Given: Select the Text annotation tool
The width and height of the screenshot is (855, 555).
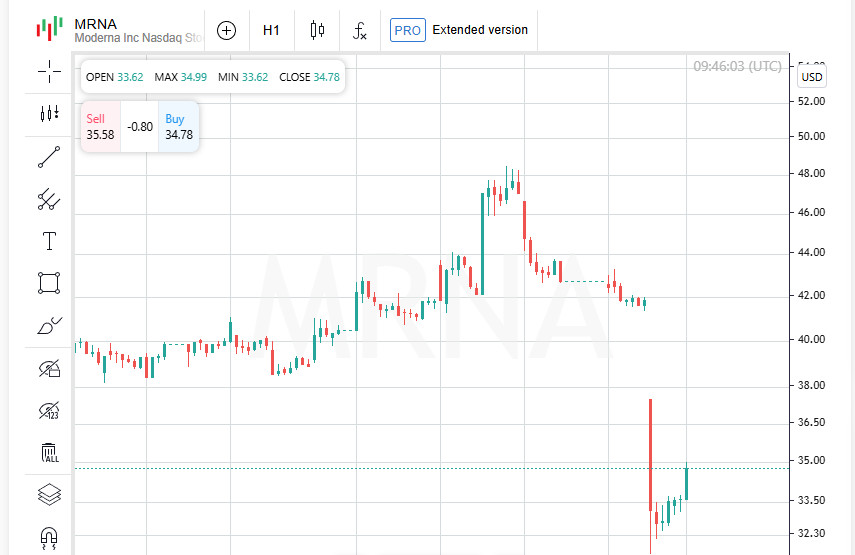Looking at the screenshot, I should tap(49, 241).
